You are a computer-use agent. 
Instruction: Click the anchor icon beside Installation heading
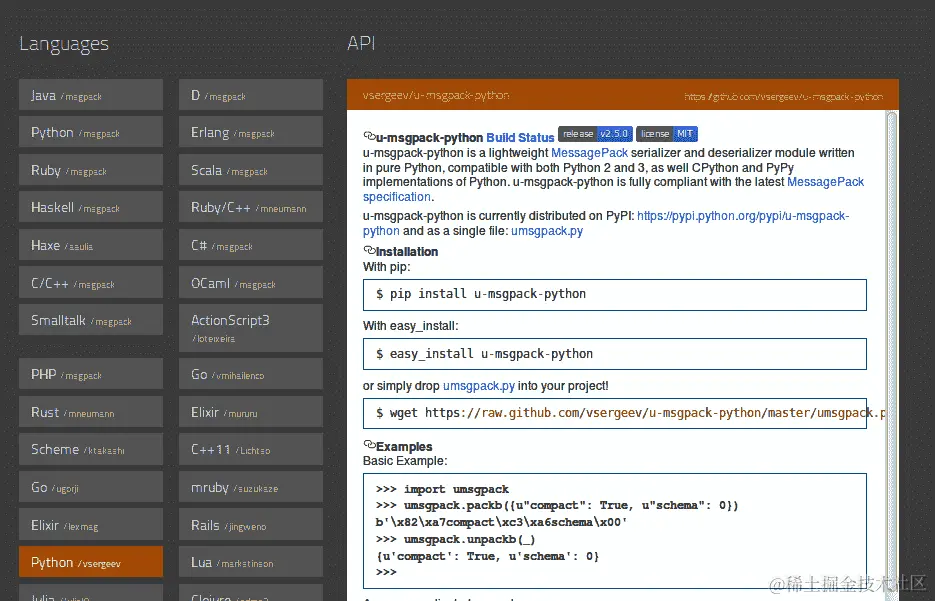pos(369,250)
